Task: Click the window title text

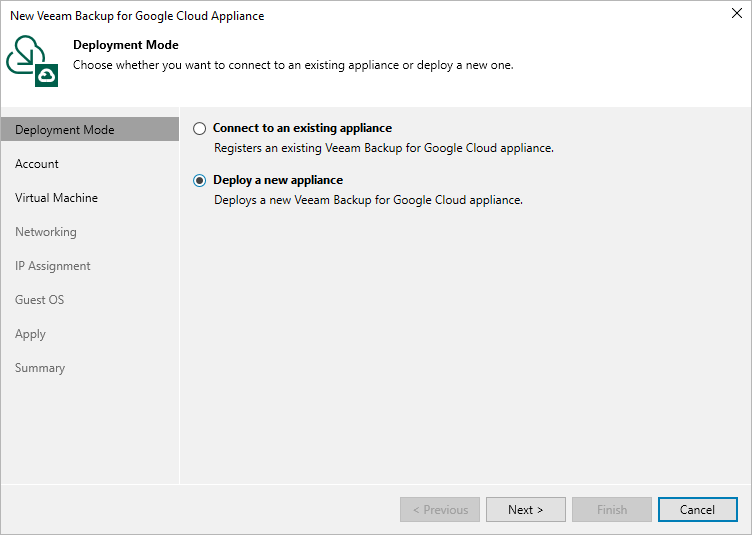Action: [x=137, y=16]
